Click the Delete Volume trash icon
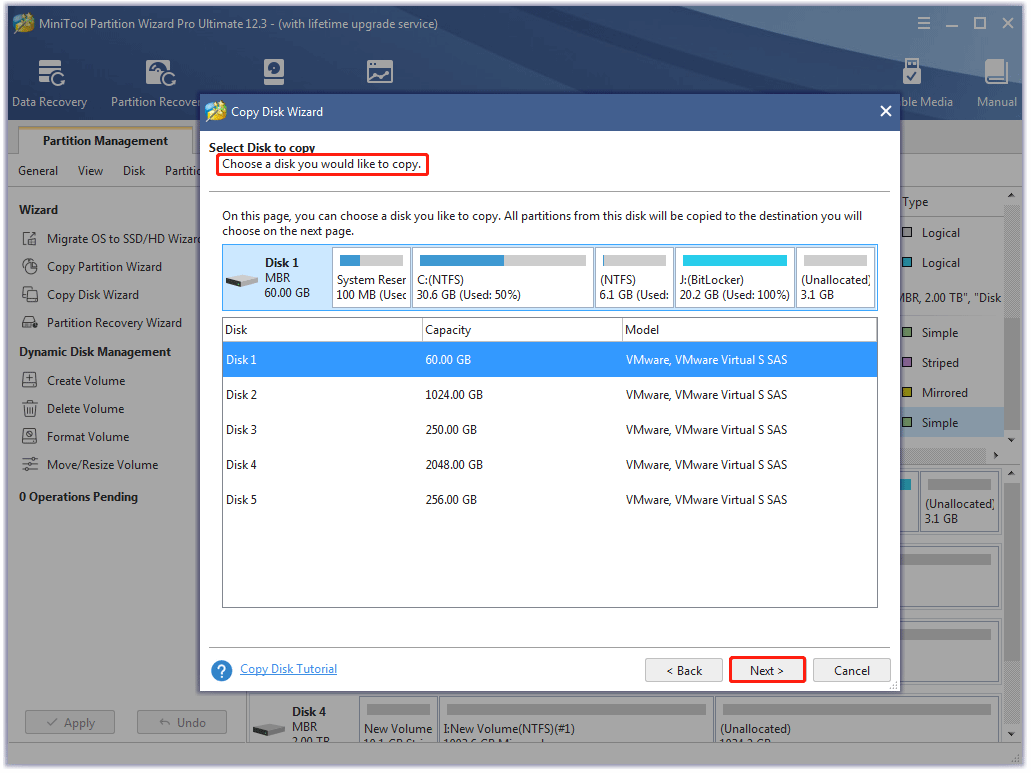Viewport: 1031px width, 773px height. tap(30, 409)
